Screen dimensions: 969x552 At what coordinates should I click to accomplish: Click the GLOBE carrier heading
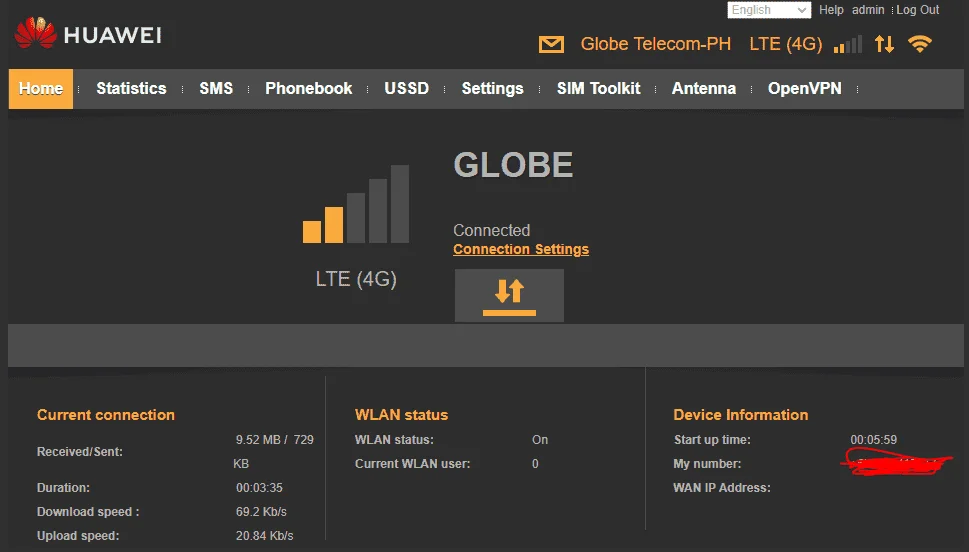(514, 165)
